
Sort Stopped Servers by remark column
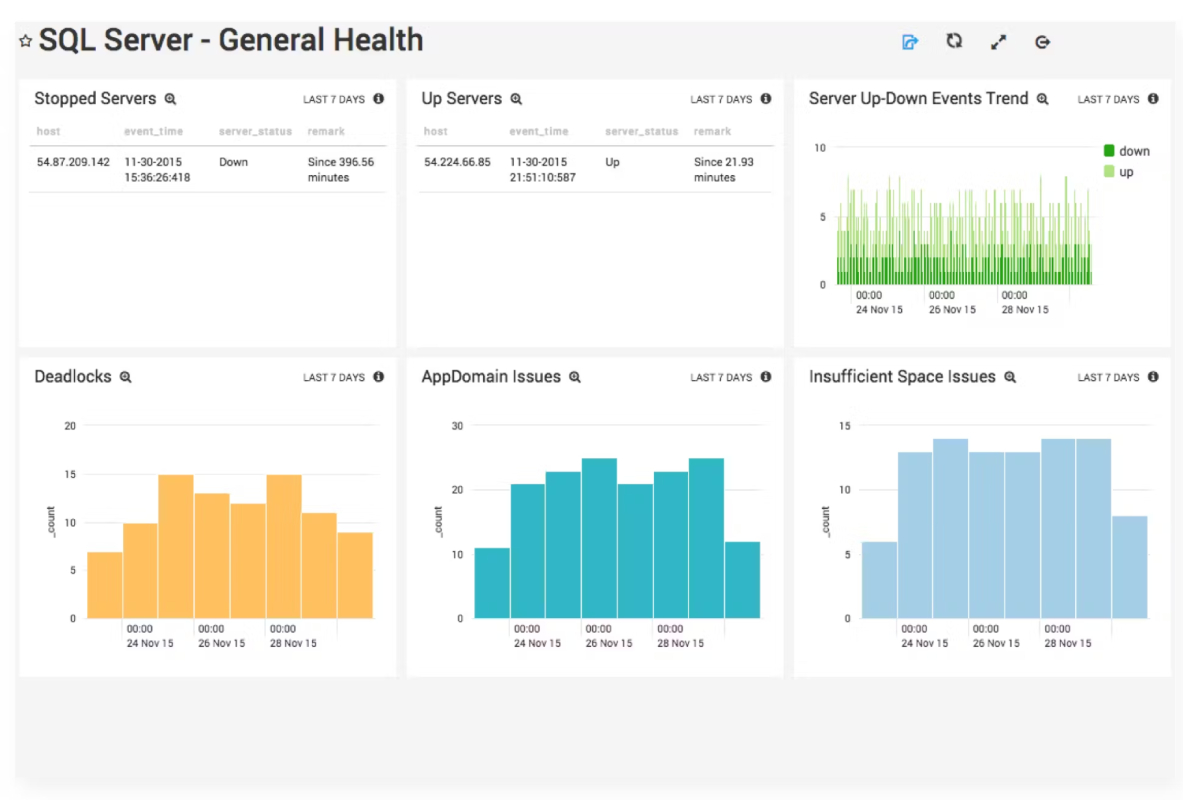[x=326, y=131]
